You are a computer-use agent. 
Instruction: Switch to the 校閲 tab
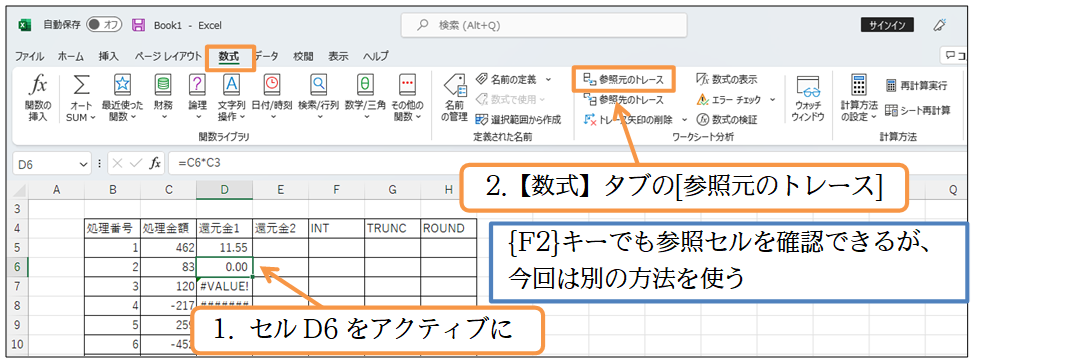pos(303,56)
